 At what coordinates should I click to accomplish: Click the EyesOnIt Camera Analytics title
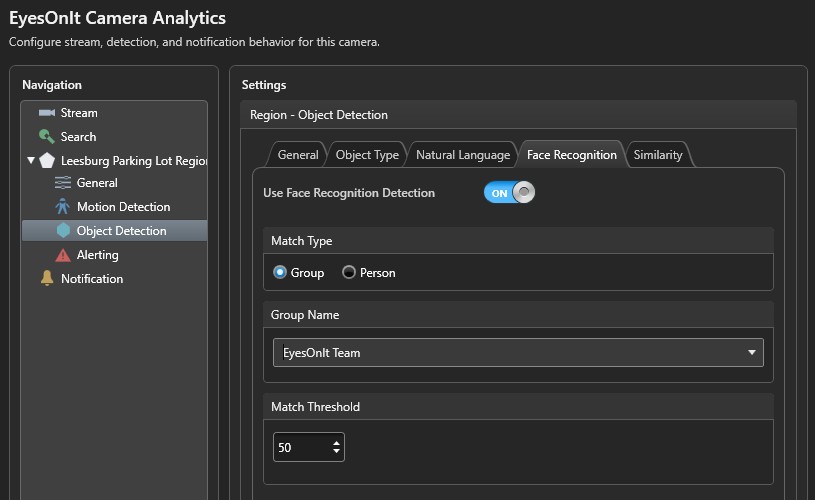[117, 18]
